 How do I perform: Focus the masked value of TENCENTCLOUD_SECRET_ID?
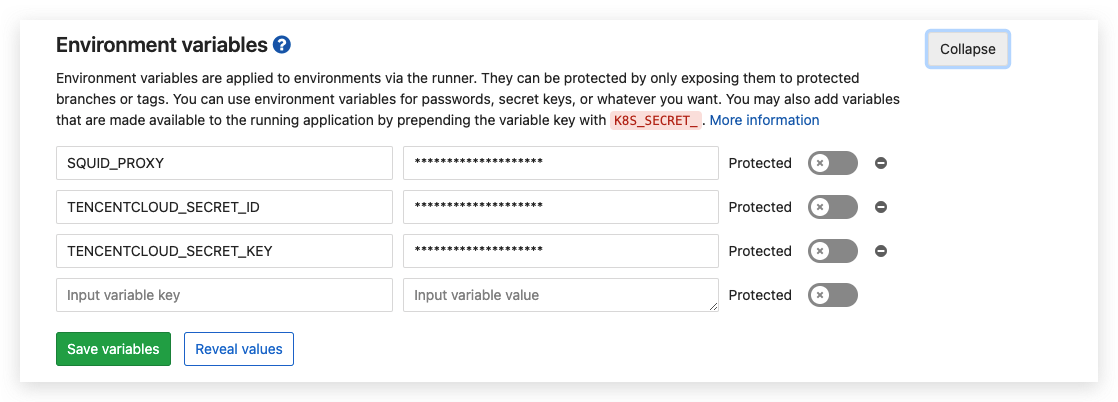(560, 207)
